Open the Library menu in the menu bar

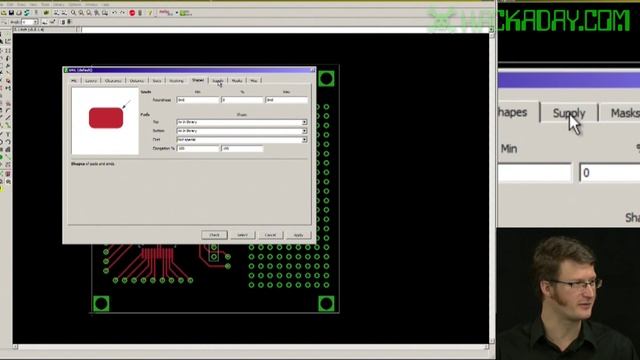(59, 4)
